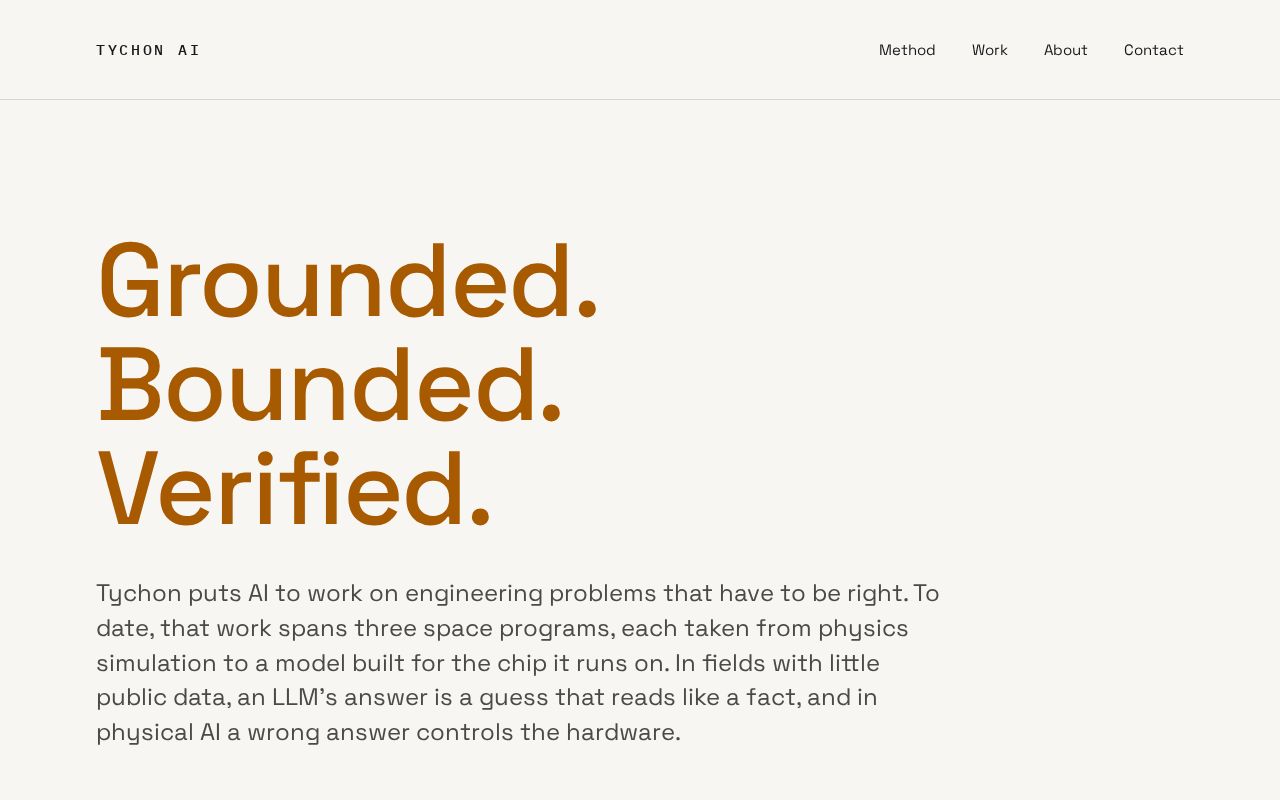Click the 'Grounded.' headline line
This screenshot has height=800, width=1280.
click(x=348, y=281)
